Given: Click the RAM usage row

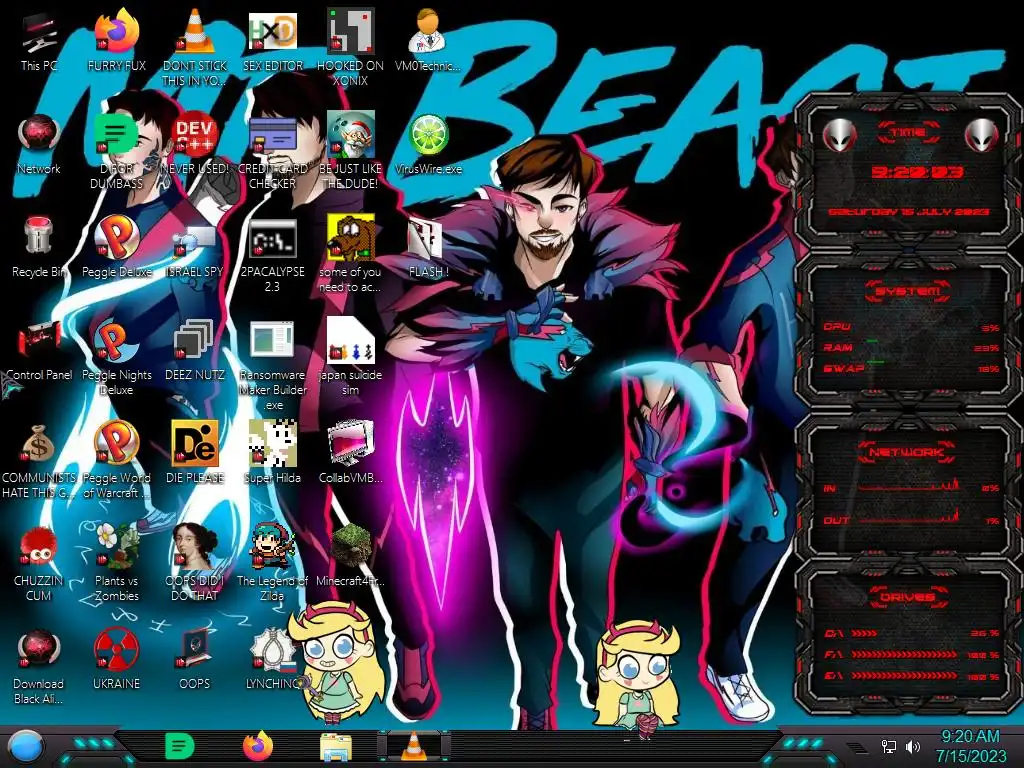Looking at the screenshot, I should pyautogui.click(x=912, y=347).
